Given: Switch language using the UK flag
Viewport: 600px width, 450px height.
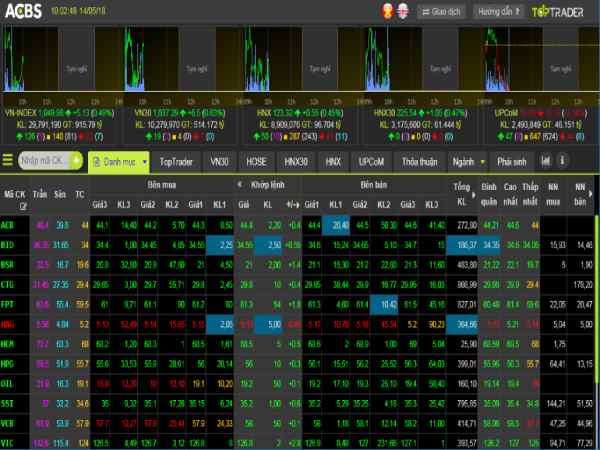Looking at the screenshot, I should click(x=401, y=11).
